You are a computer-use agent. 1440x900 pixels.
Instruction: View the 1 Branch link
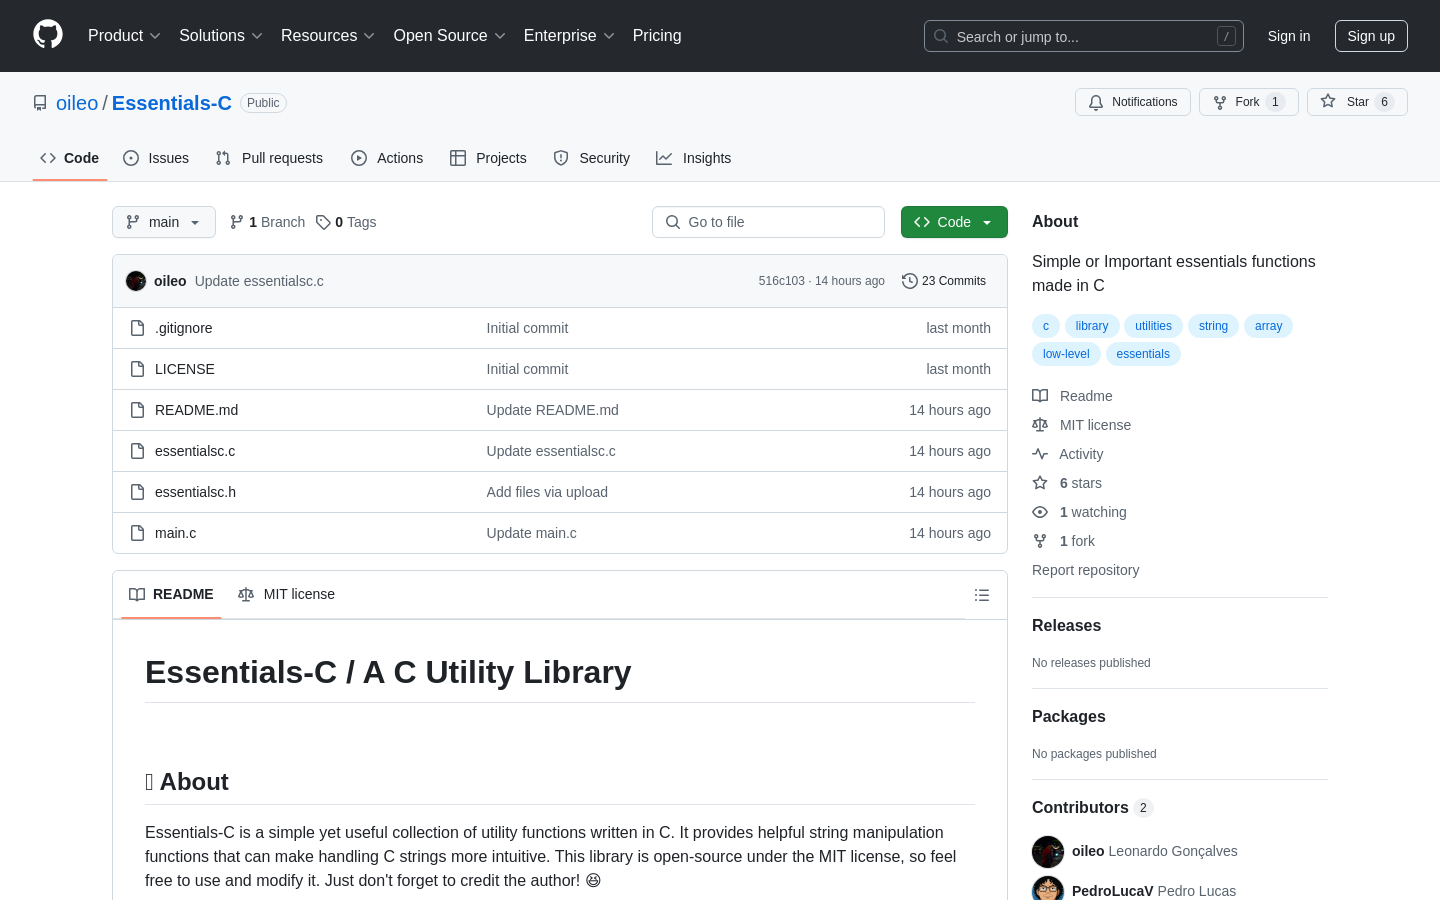[x=267, y=222]
